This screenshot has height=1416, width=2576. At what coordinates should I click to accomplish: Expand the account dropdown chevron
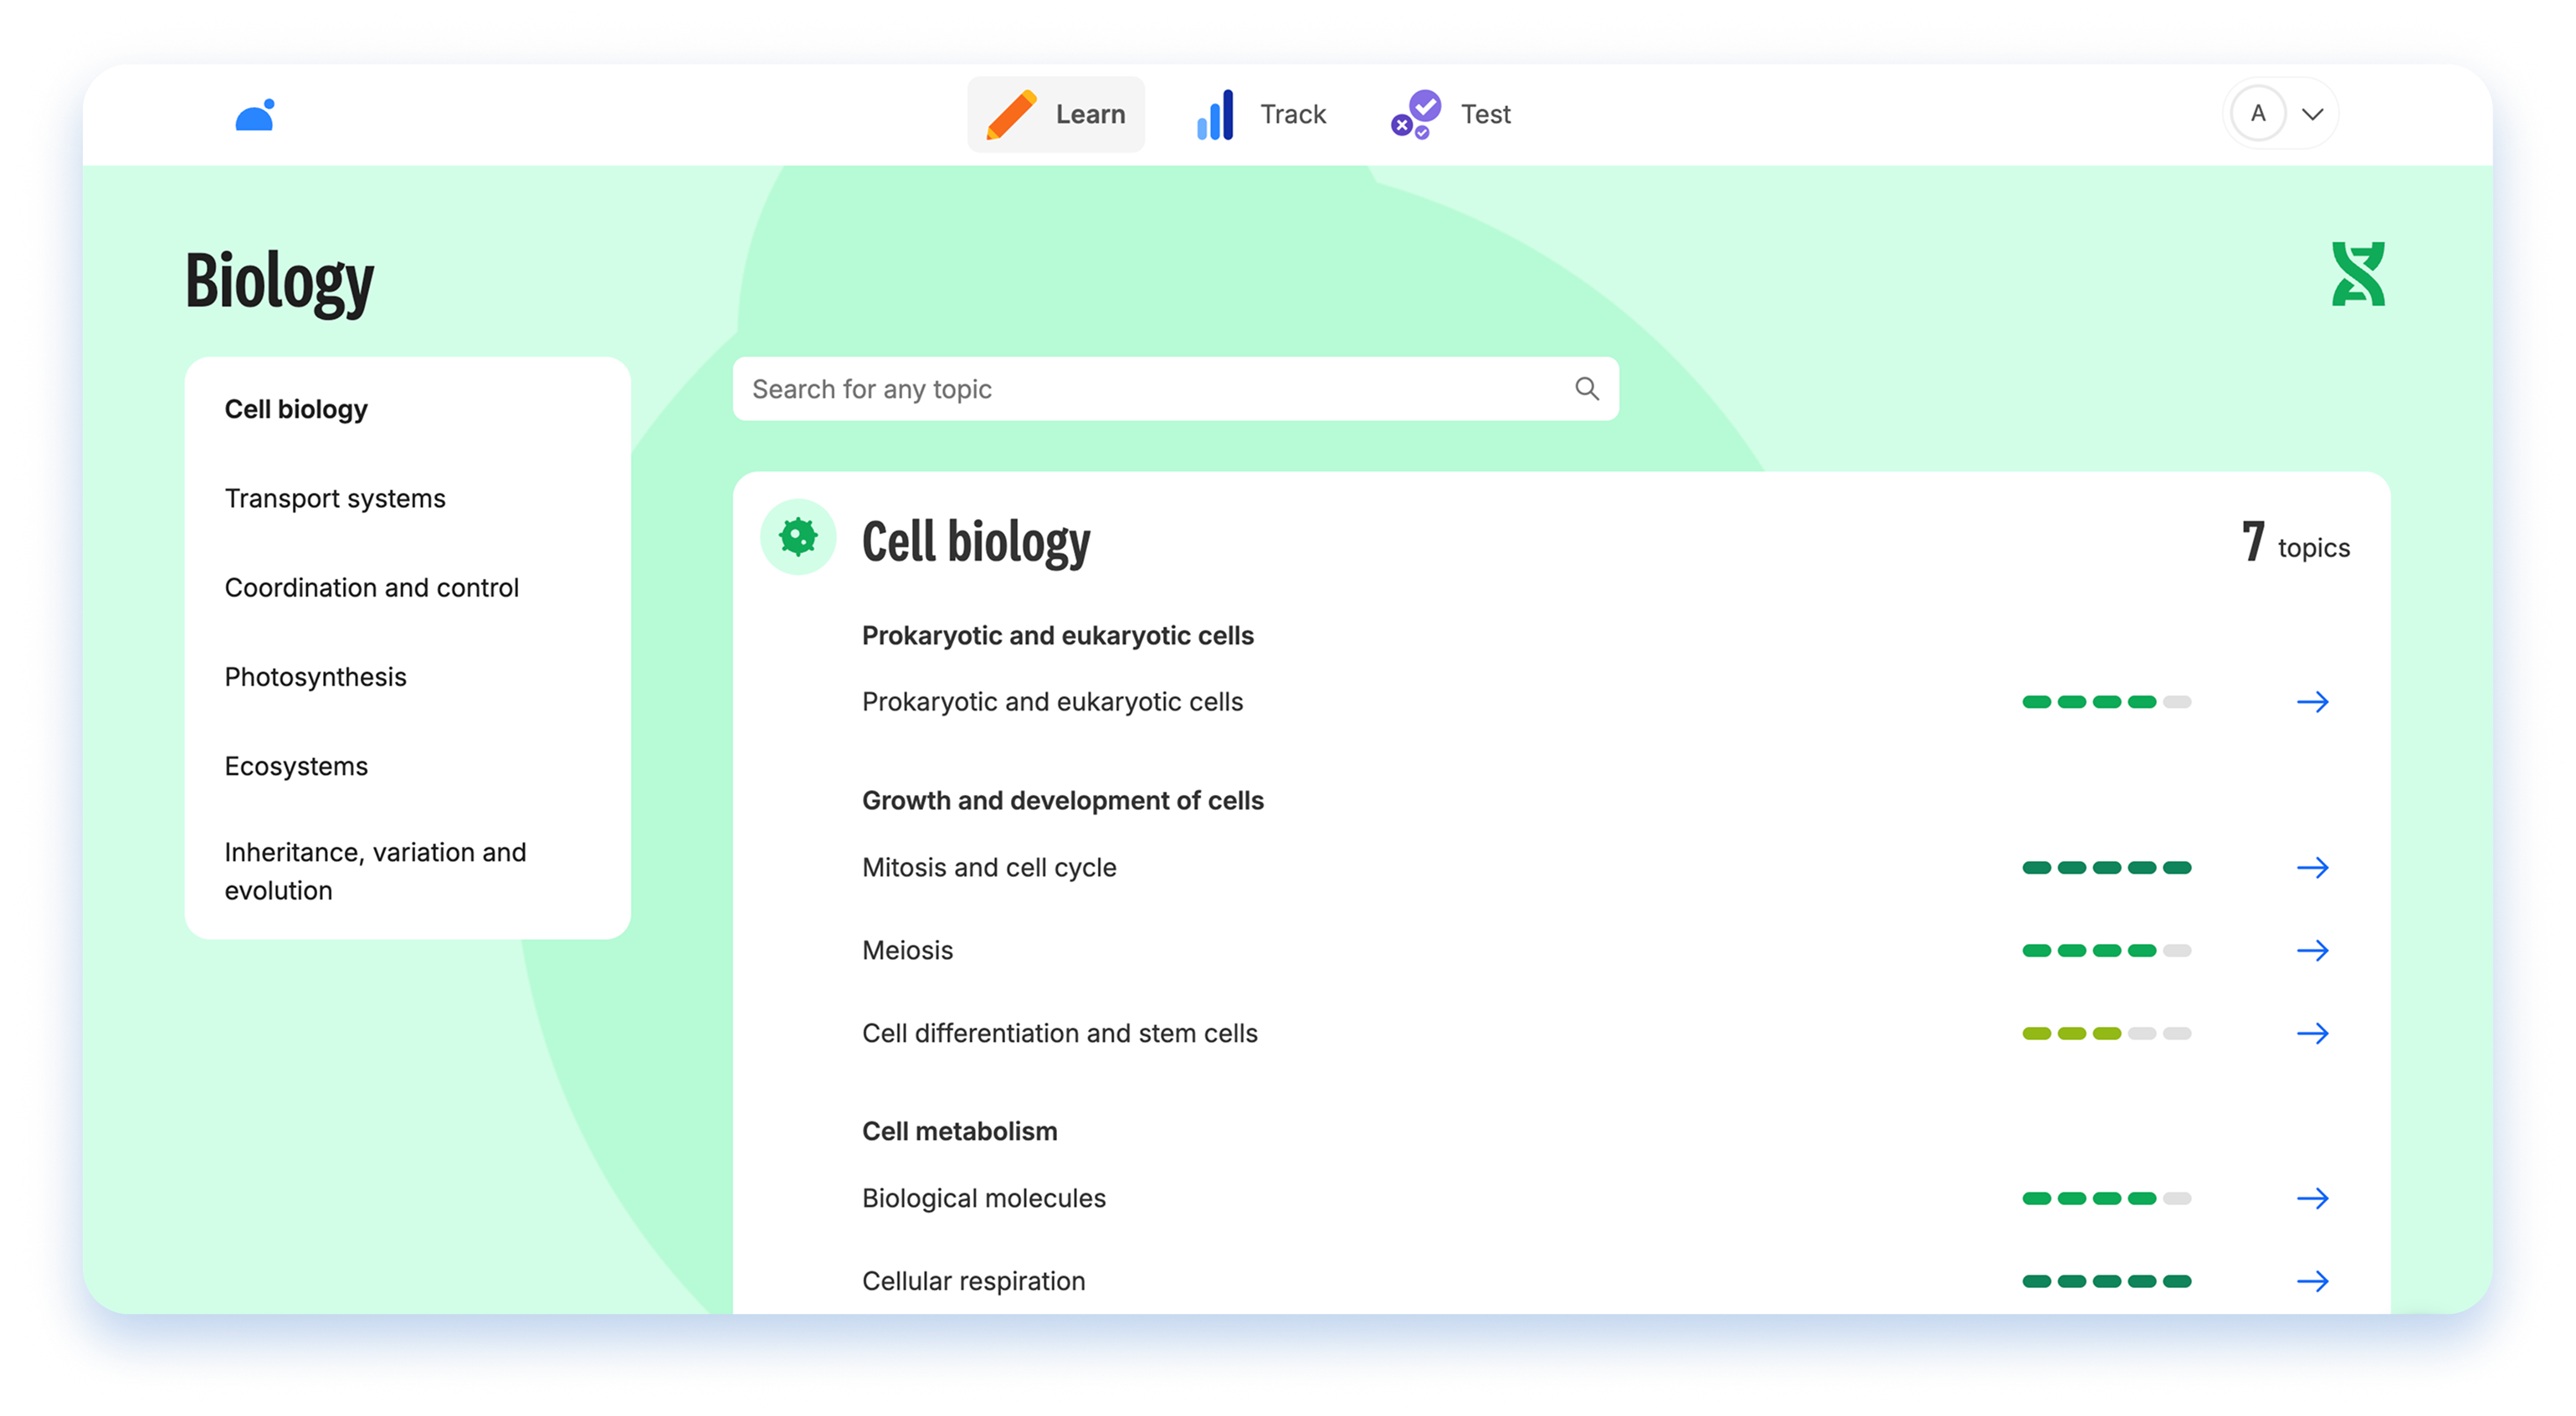2312,114
